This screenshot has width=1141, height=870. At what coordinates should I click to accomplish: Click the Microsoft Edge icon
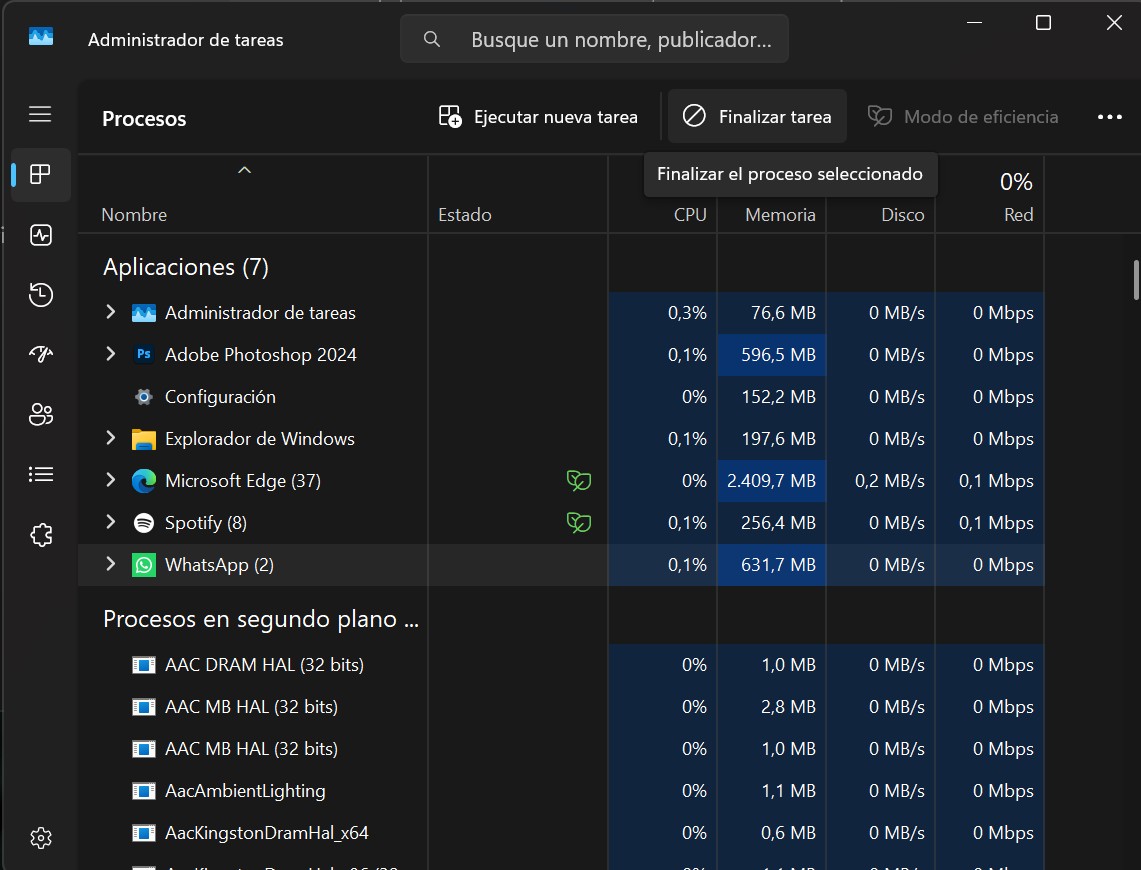pyautogui.click(x=144, y=481)
